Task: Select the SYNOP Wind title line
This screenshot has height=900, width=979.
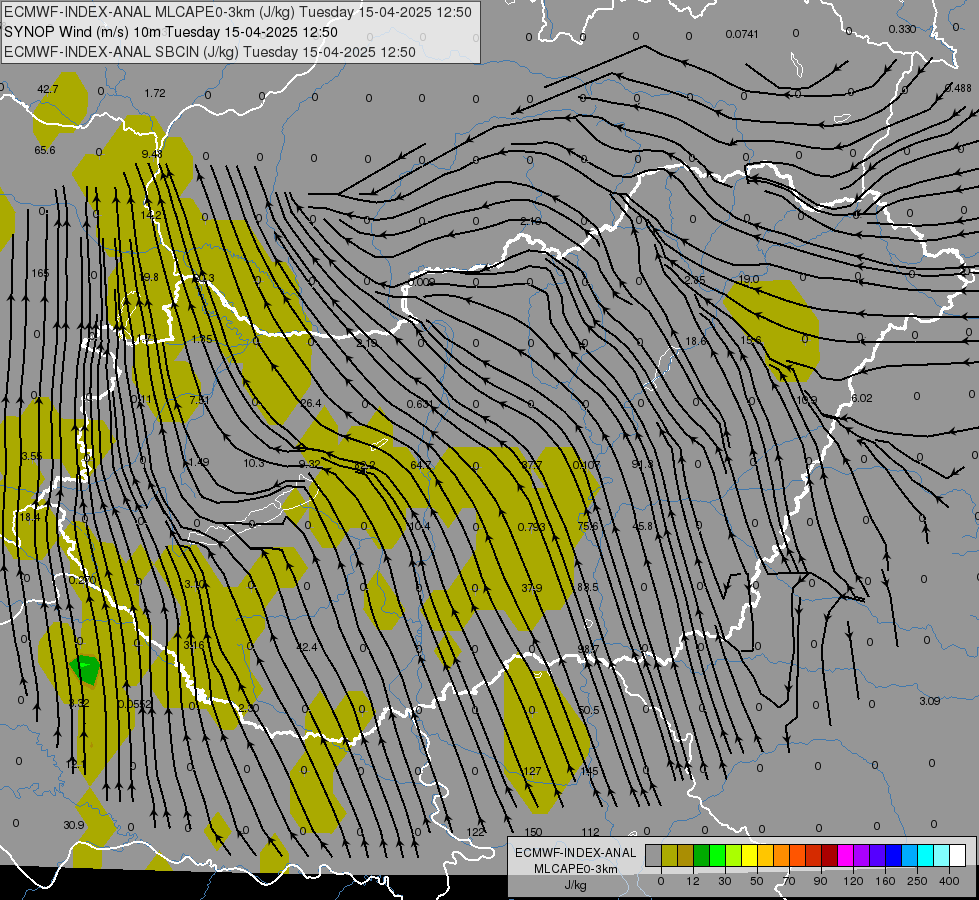Action: (x=170, y=32)
